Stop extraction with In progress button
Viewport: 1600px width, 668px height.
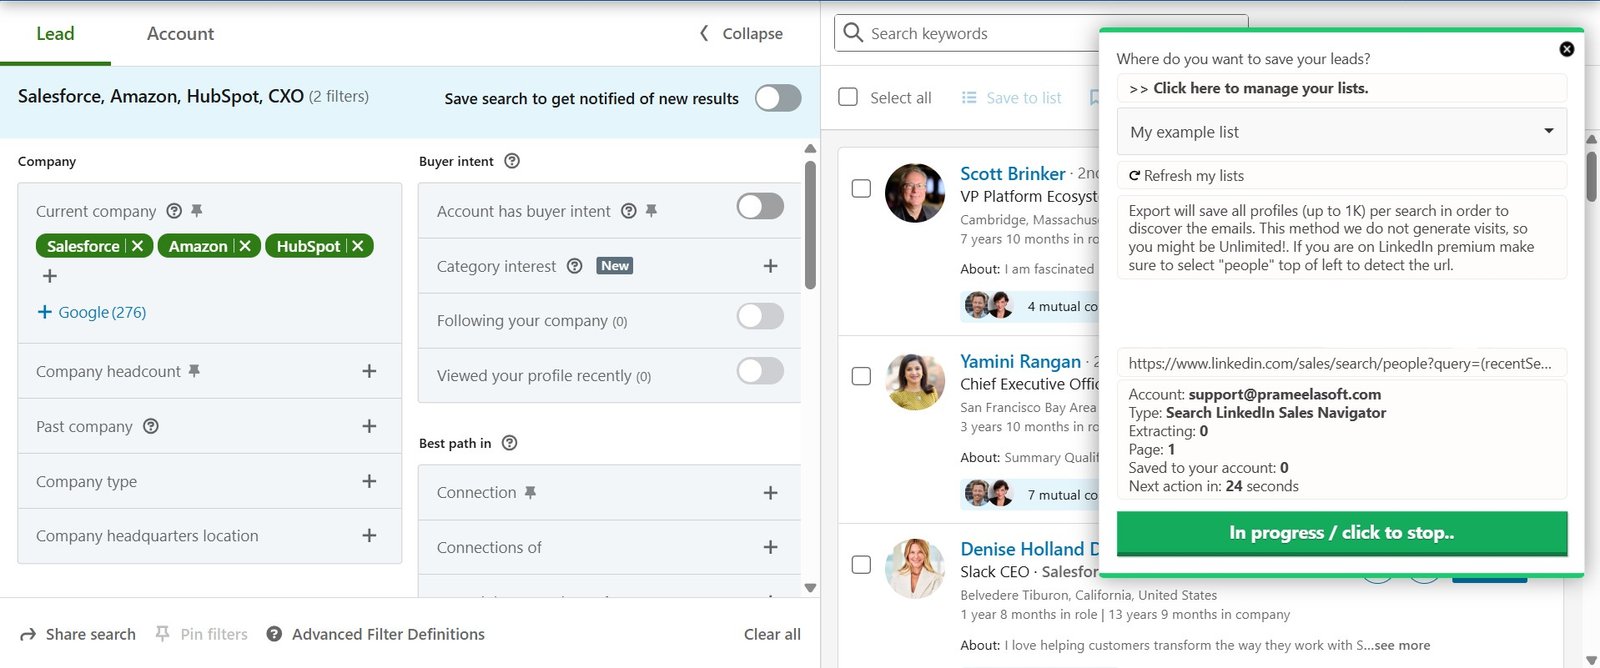1341,533
